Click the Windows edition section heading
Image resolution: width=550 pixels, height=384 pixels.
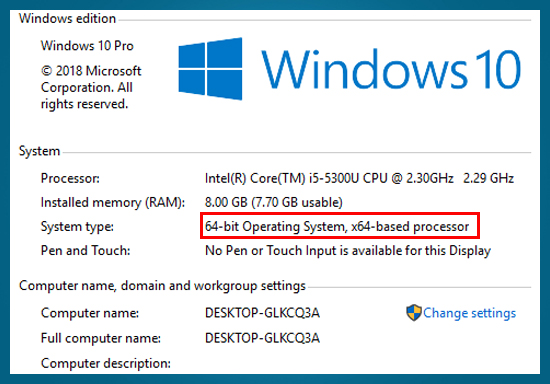[67, 18]
